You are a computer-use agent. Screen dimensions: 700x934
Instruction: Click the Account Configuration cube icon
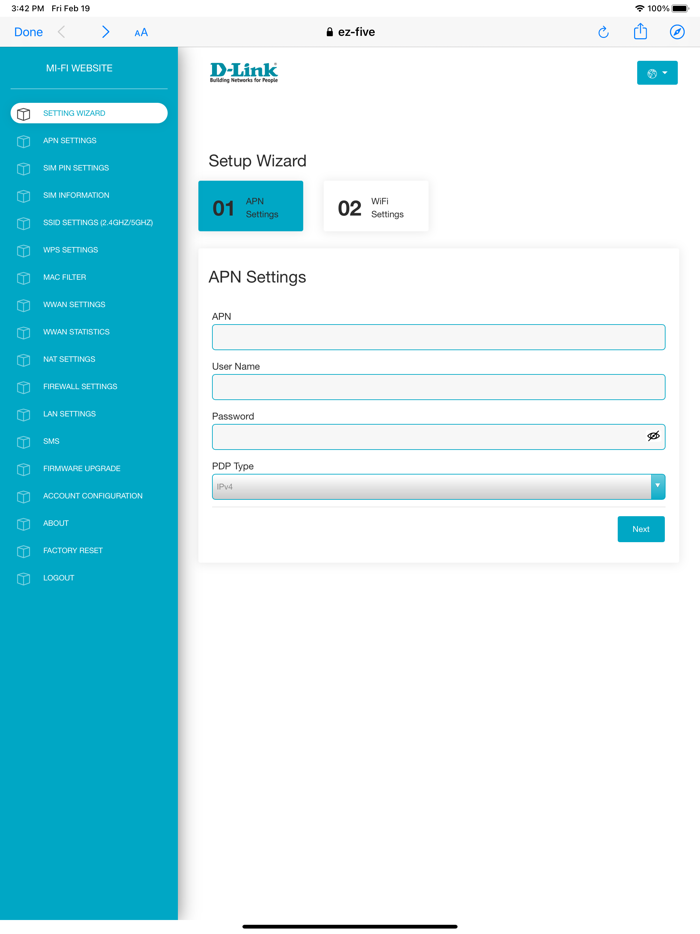[23, 497]
